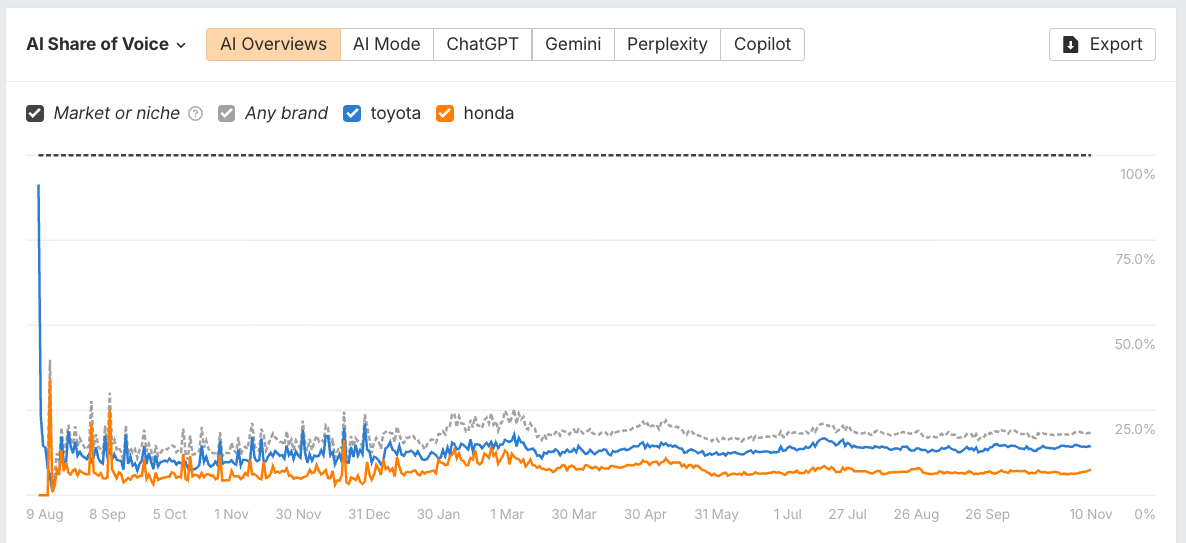Select the AI Overviews tab

tap(273, 44)
